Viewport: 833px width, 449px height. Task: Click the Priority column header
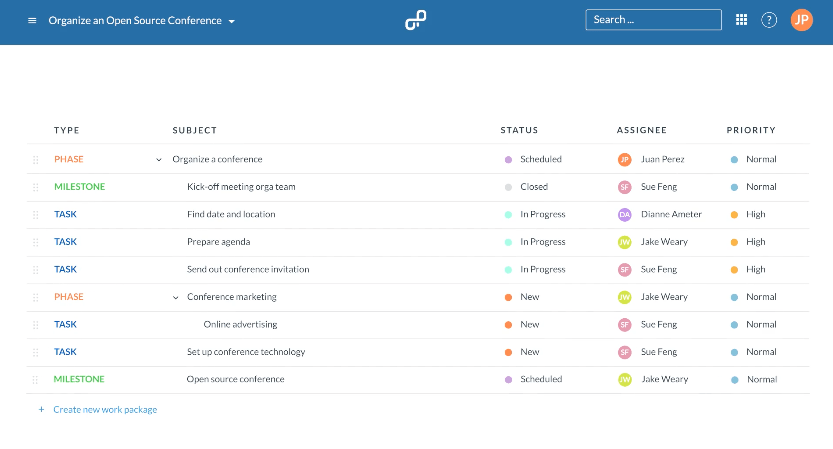[x=751, y=130]
